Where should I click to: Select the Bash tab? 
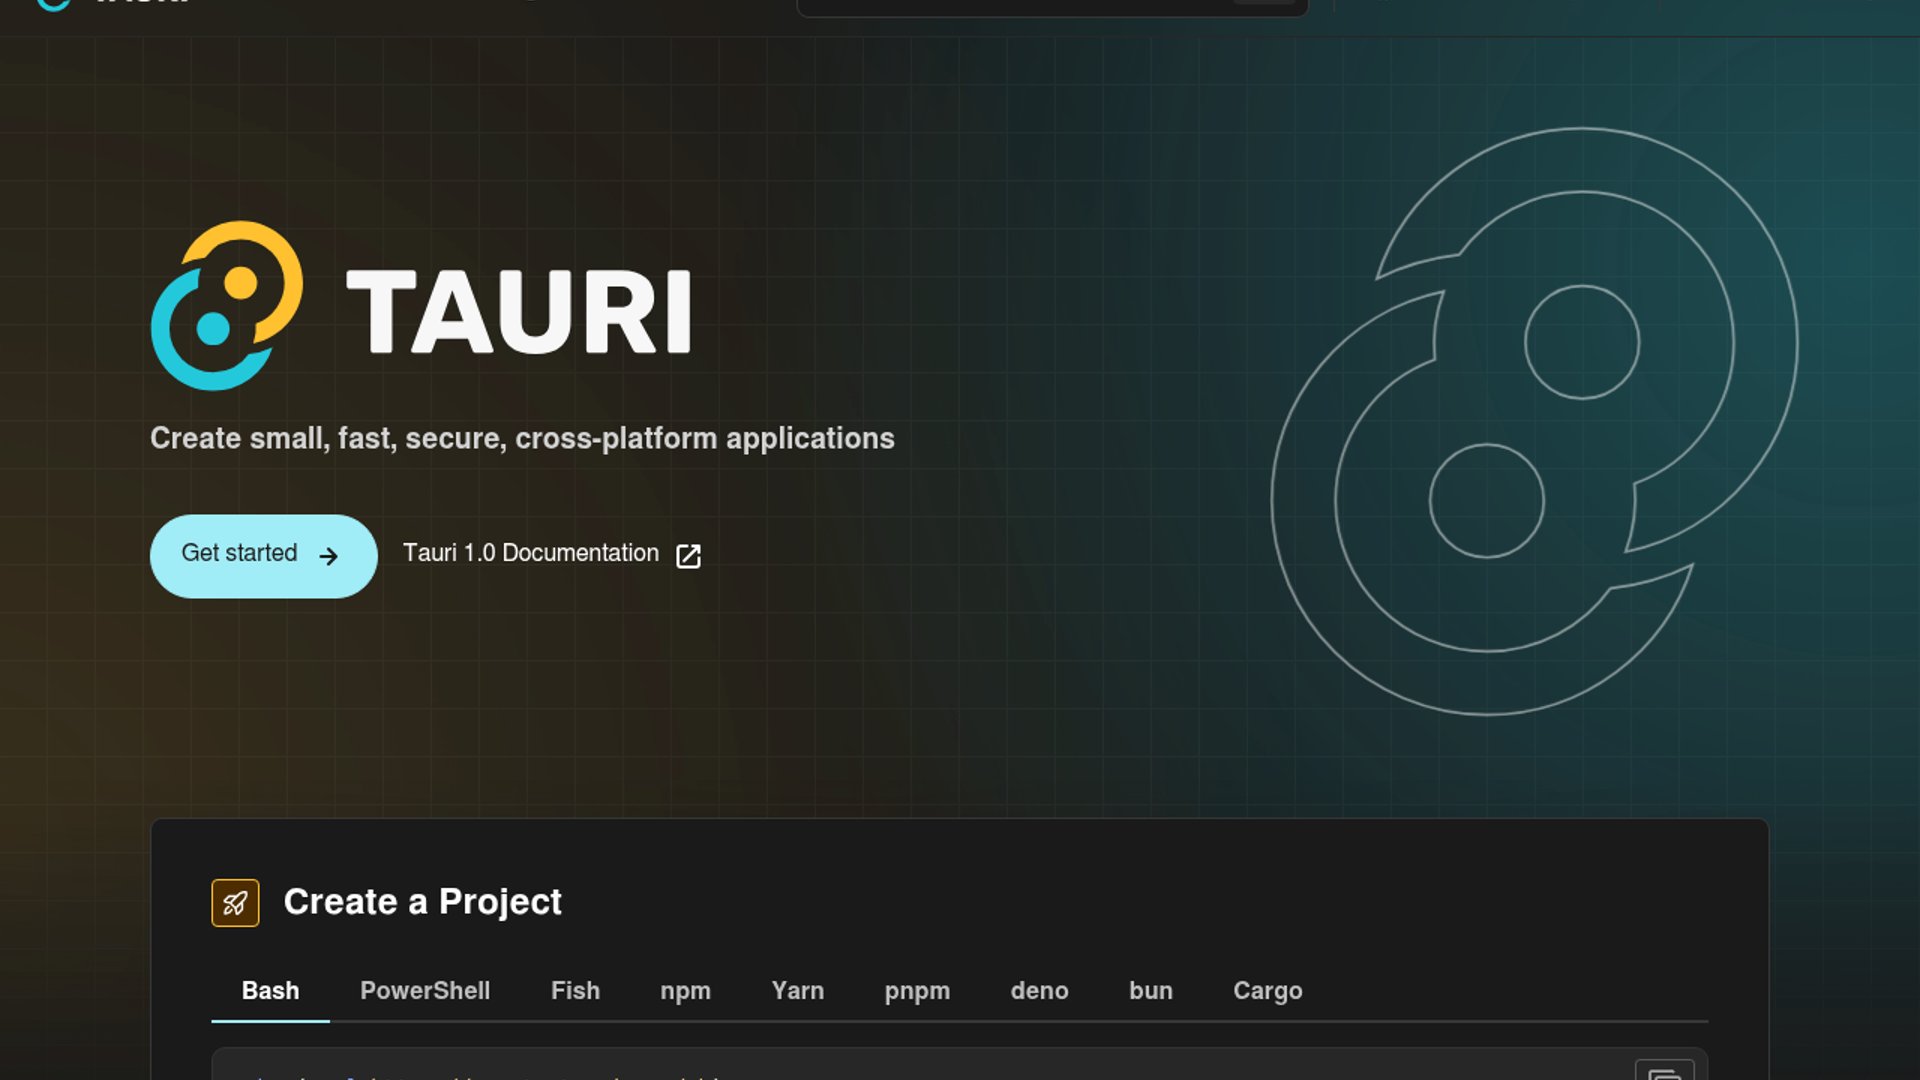(x=270, y=991)
